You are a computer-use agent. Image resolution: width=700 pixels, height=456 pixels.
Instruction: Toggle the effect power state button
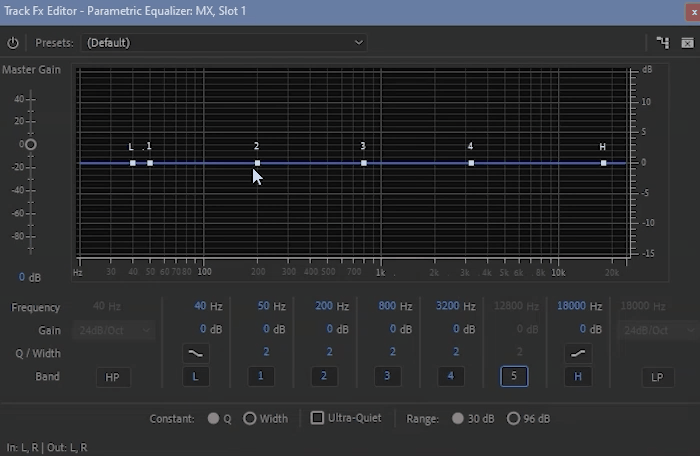13,43
